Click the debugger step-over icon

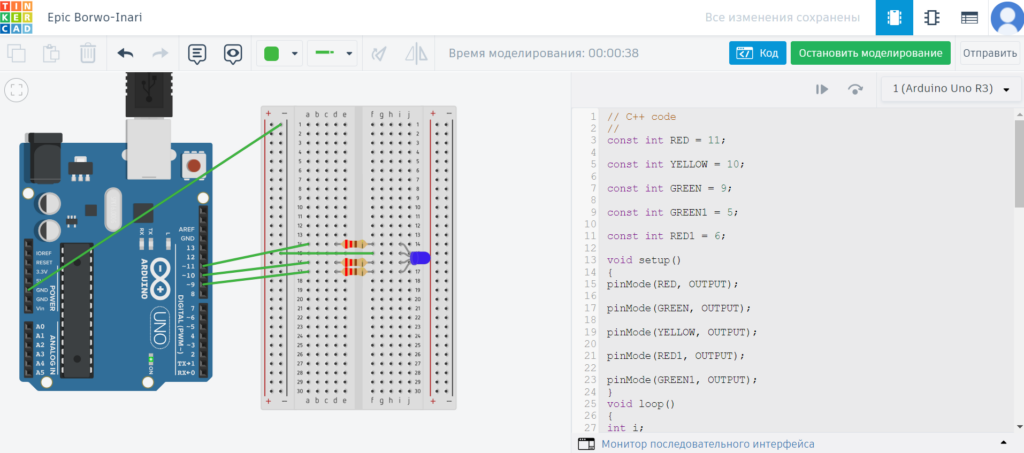click(x=856, y=89)
